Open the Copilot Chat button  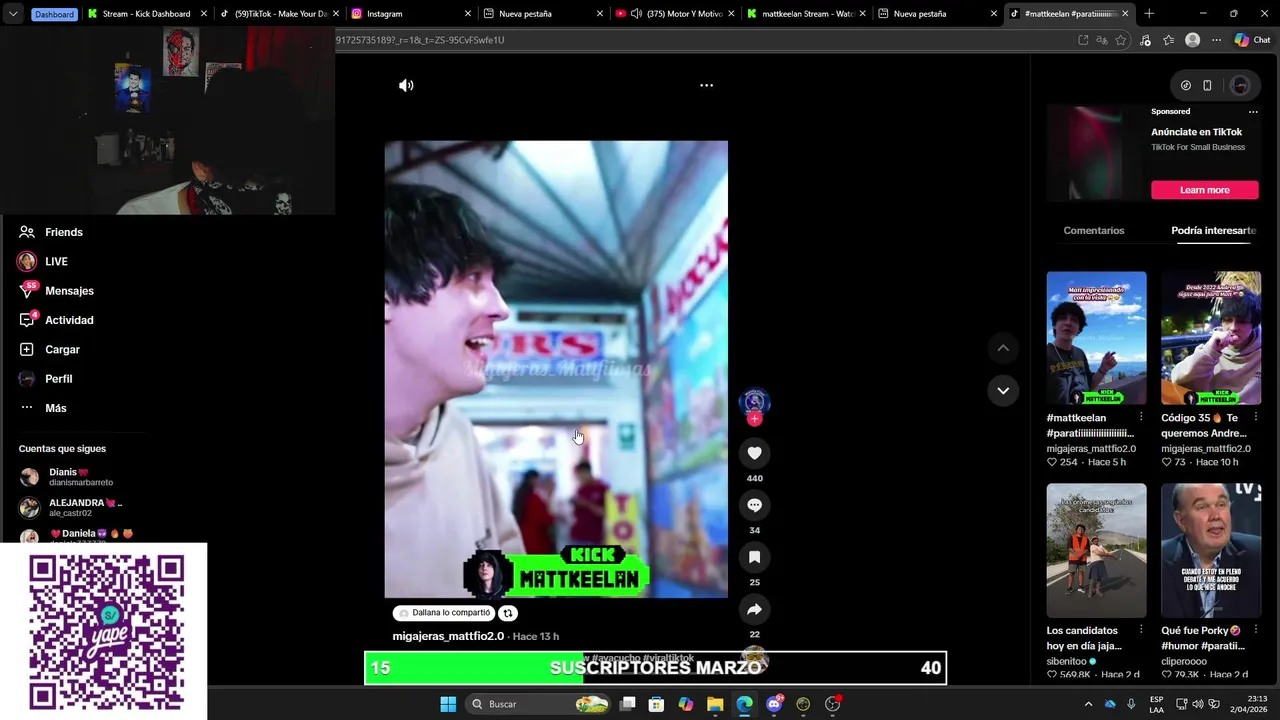(x=1252, y=40)
